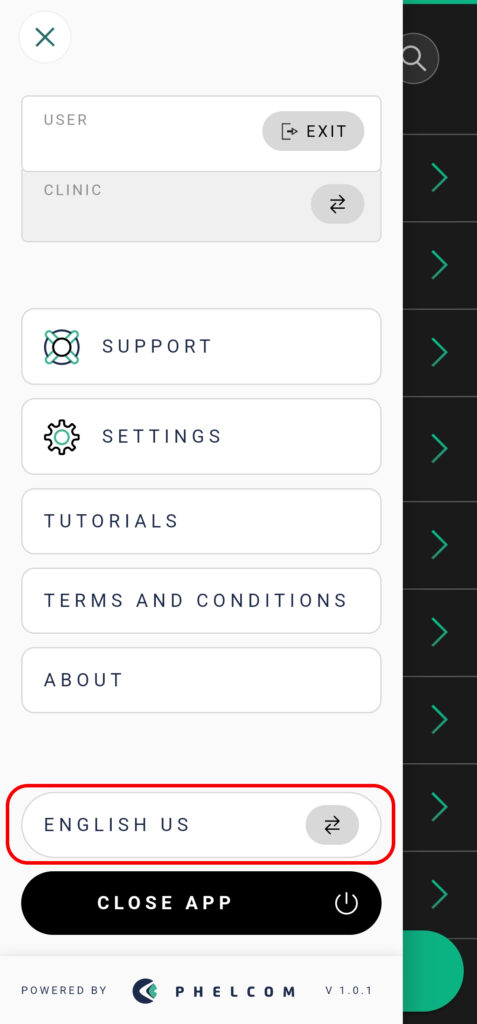Select the English US language field
Screen dimensions: 477x1024
coord(201,825)
